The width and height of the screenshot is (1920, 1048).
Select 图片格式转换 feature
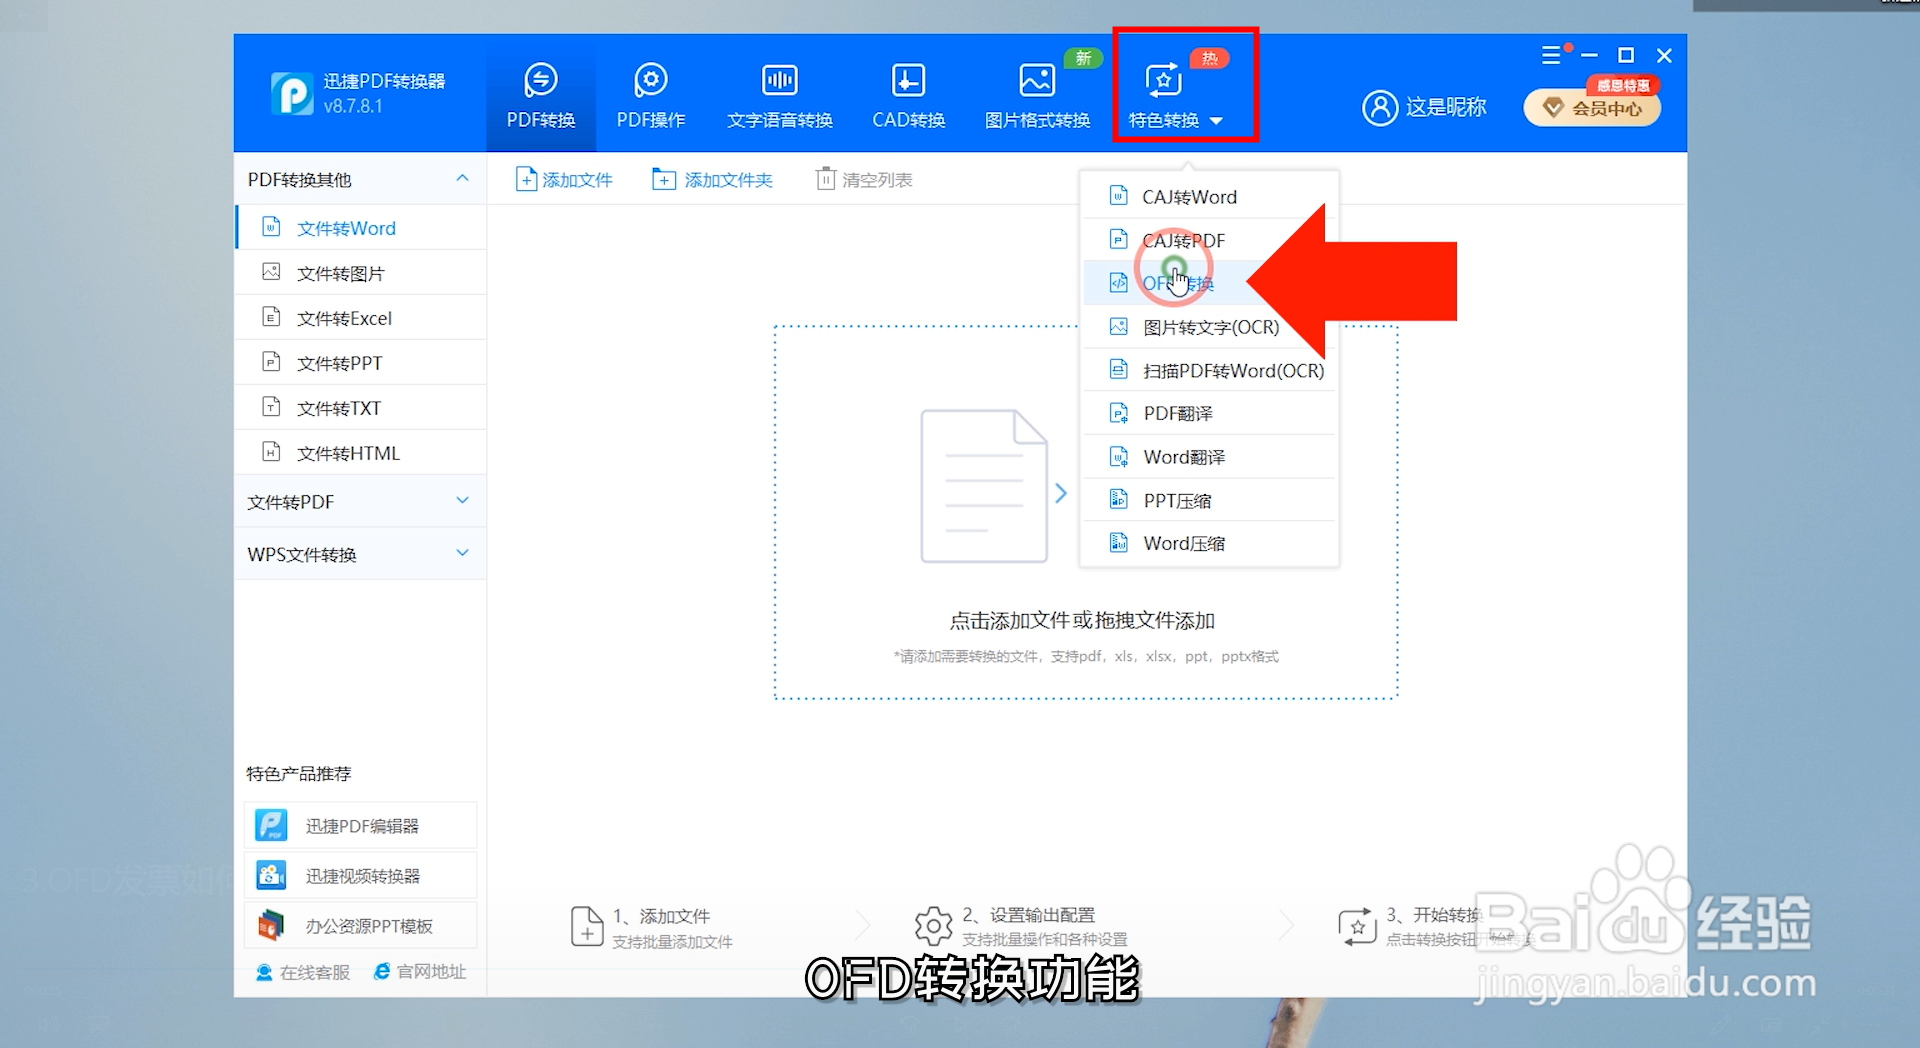click(x=1036, y=93)
